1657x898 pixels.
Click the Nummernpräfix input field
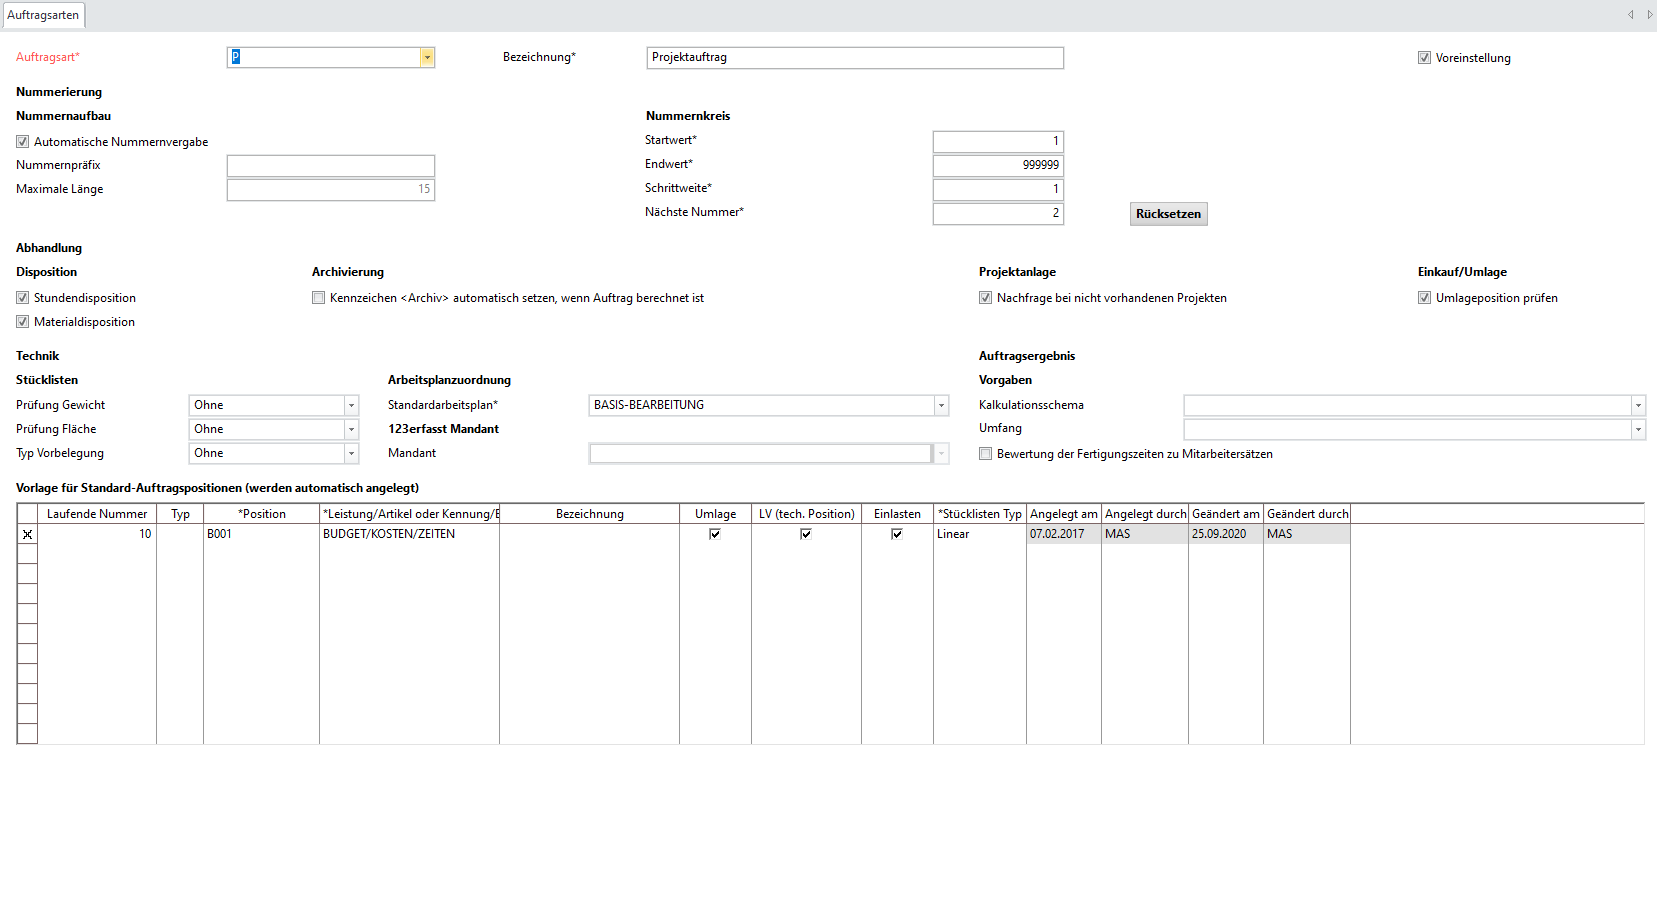coord(330,166)
